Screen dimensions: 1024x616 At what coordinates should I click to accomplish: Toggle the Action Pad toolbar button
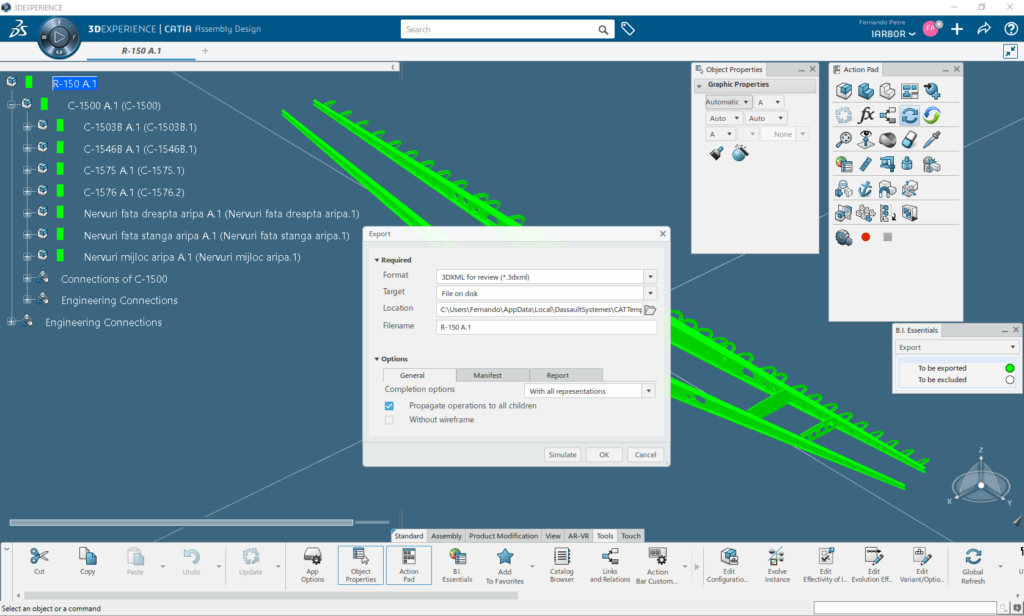(x=409, y=565)
